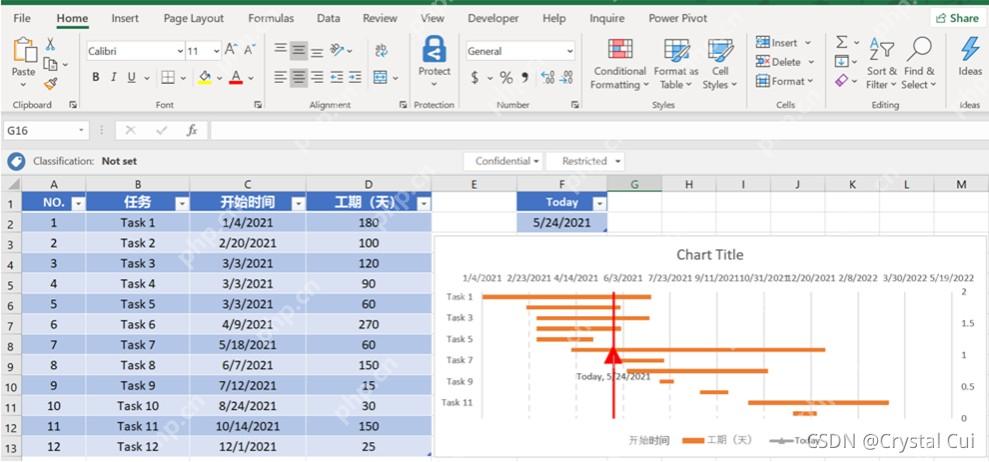
Task: Open Conditional Formatting menu
Action: pos(620,63)
